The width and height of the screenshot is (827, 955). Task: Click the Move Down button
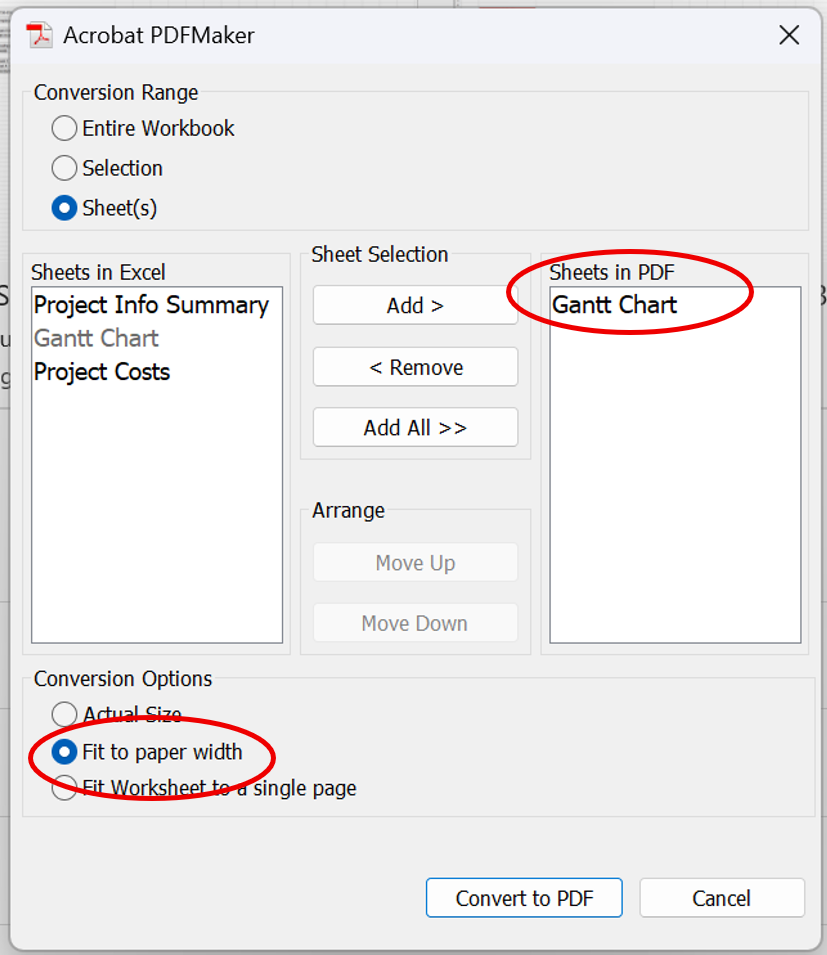click(415, 623)
